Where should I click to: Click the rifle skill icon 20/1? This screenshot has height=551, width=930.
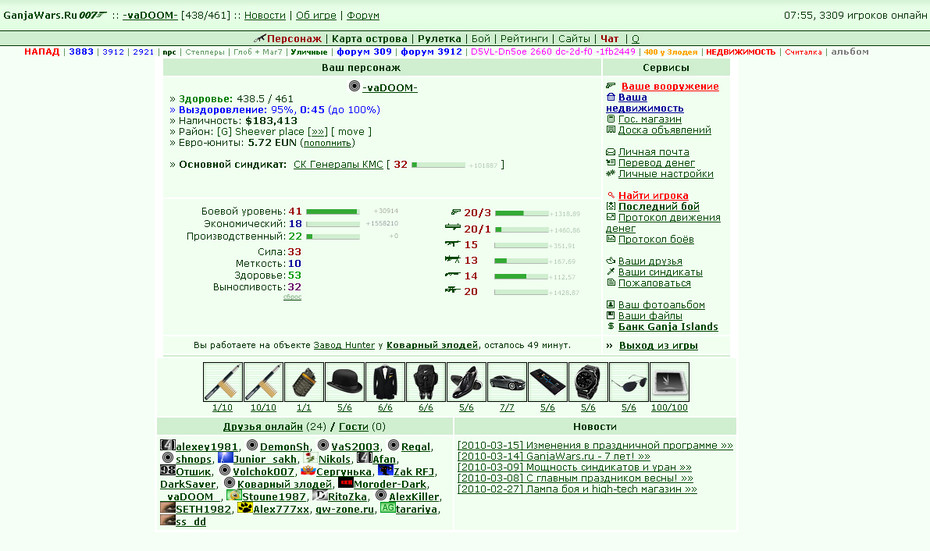click(453, 227)
